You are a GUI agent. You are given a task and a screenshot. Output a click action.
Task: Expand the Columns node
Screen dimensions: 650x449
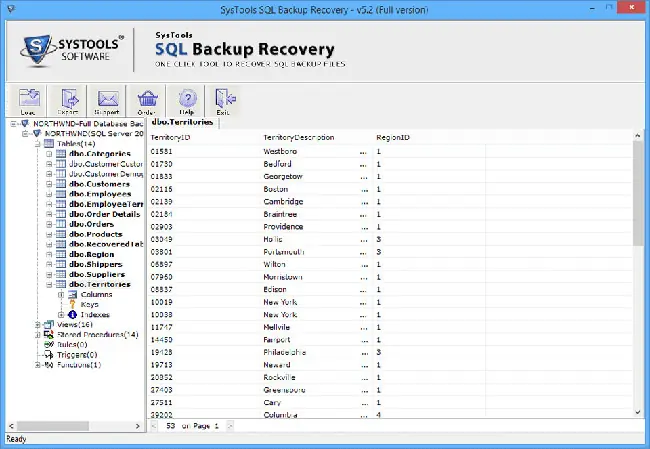[x=61, y=294]
